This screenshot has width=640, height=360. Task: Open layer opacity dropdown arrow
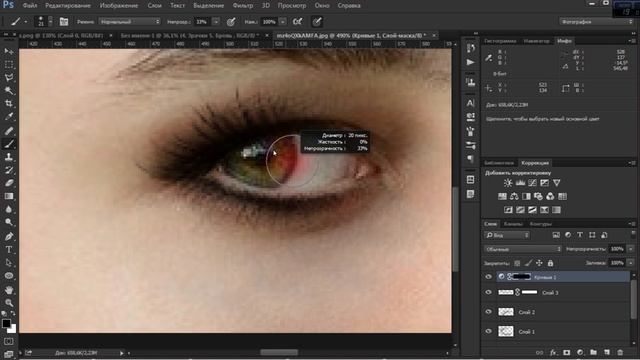[631, 249]
